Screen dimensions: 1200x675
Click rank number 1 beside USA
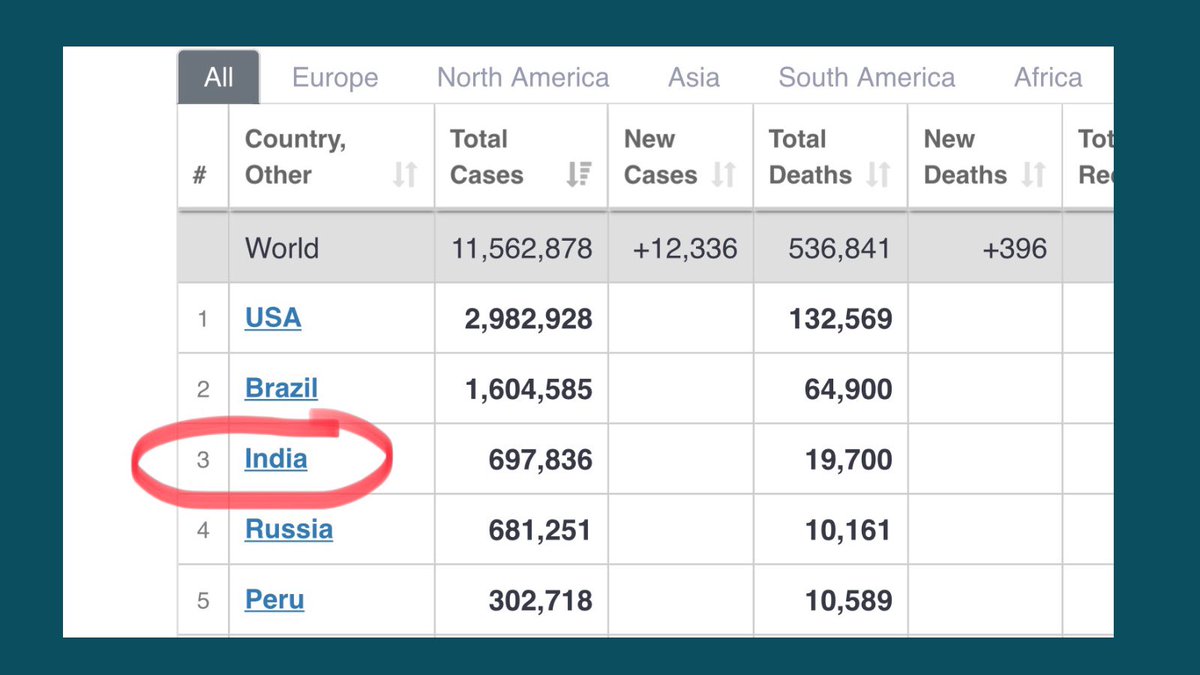202,319
